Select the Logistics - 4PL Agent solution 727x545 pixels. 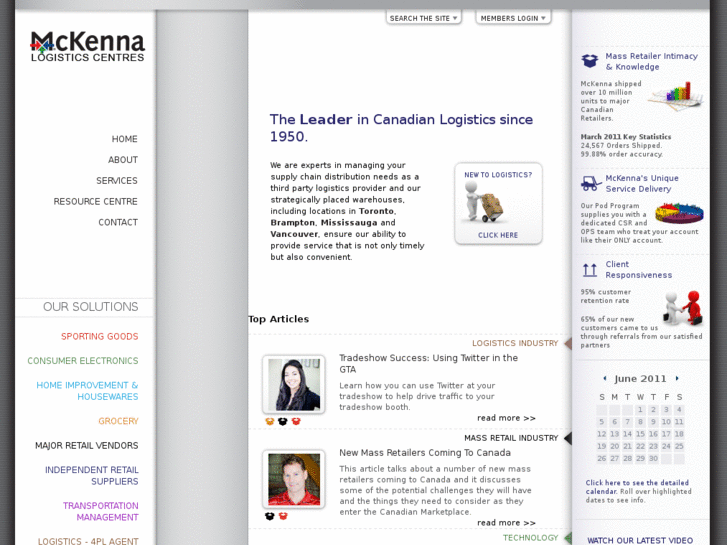point(88,541)
